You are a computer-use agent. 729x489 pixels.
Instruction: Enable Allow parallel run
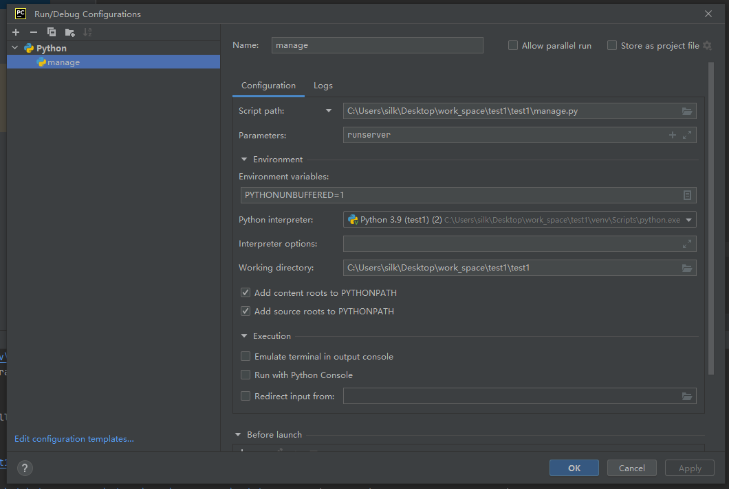click(x=513, y=45)
